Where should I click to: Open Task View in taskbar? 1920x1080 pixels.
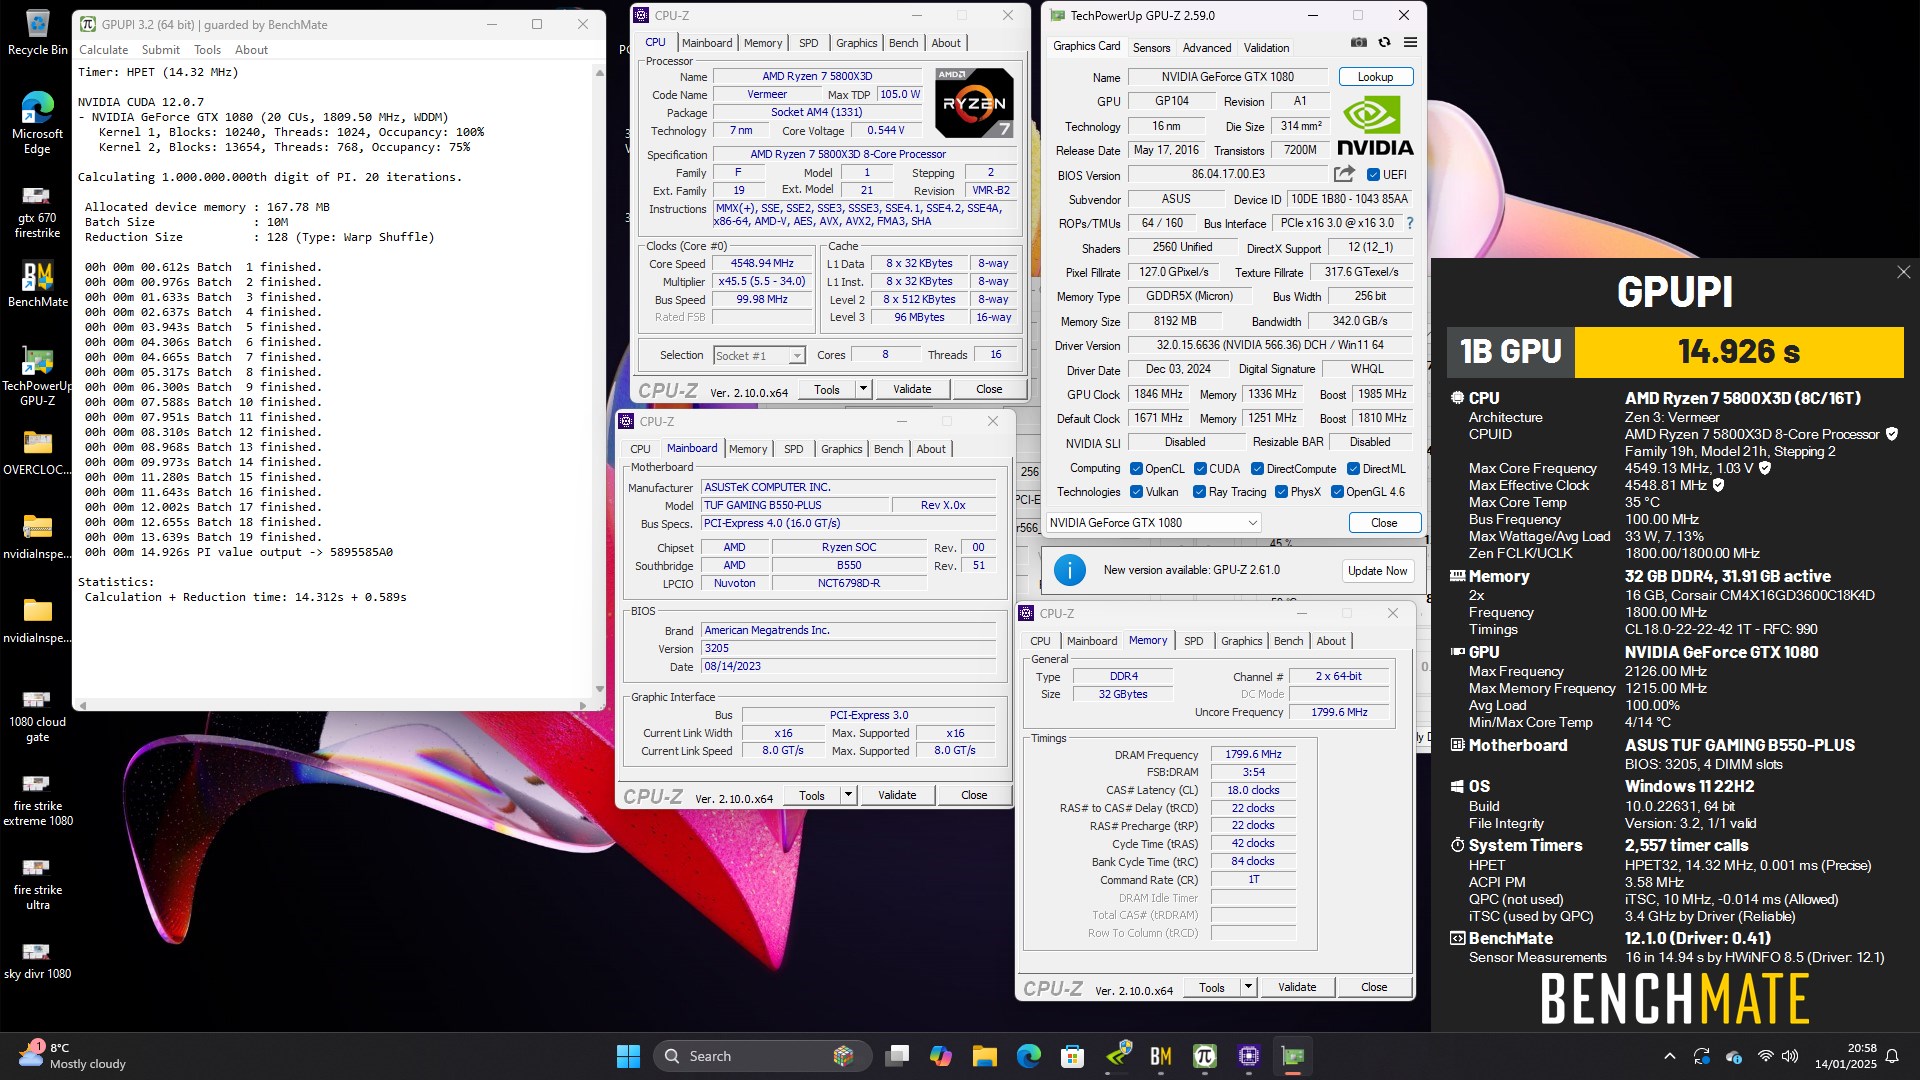click(898, 1056)
